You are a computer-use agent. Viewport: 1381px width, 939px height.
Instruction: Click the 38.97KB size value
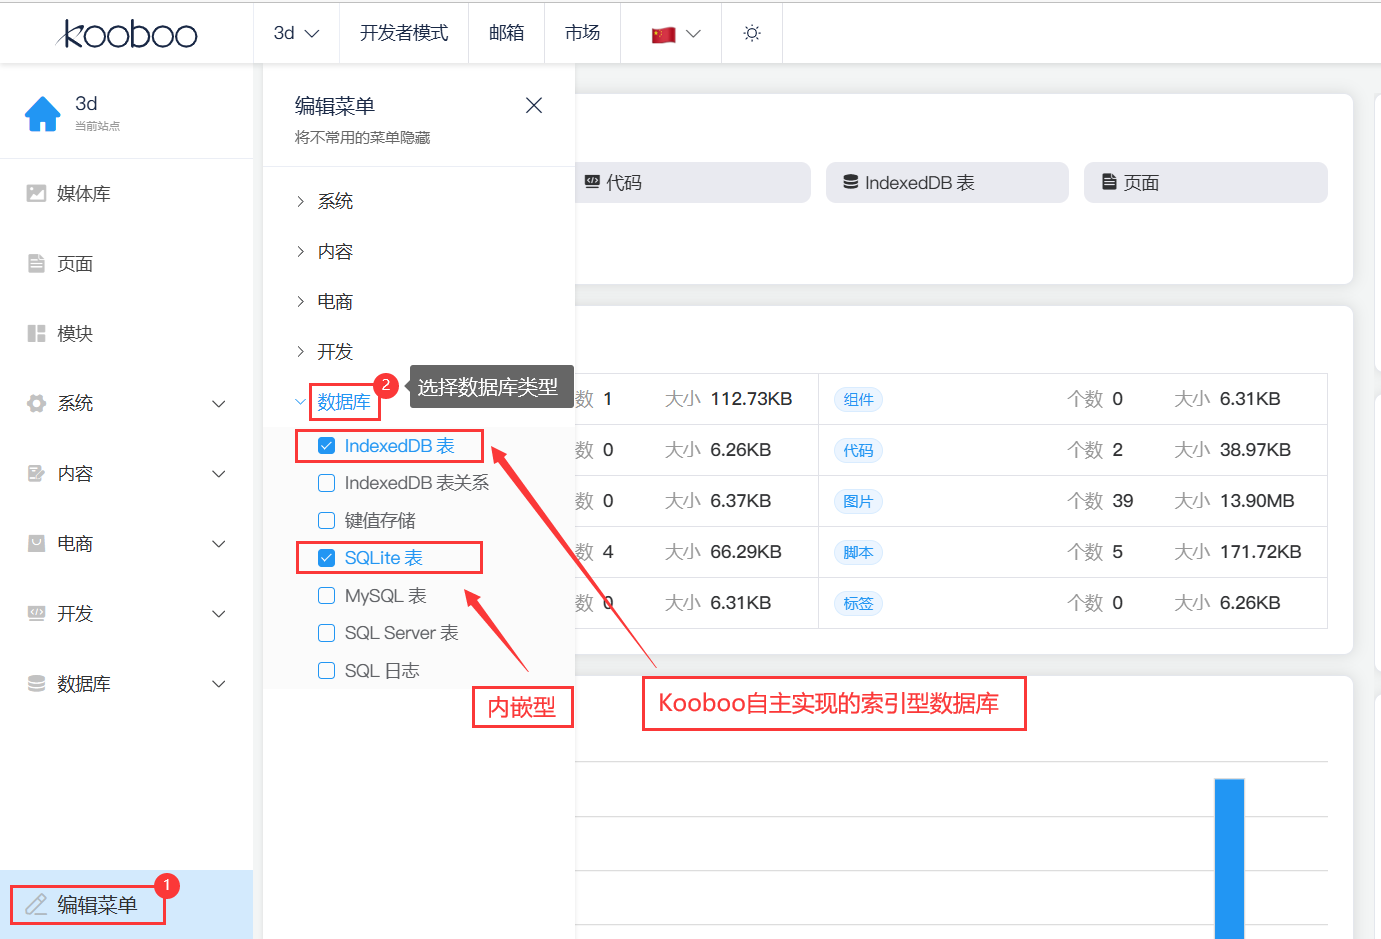[1255, 450]
